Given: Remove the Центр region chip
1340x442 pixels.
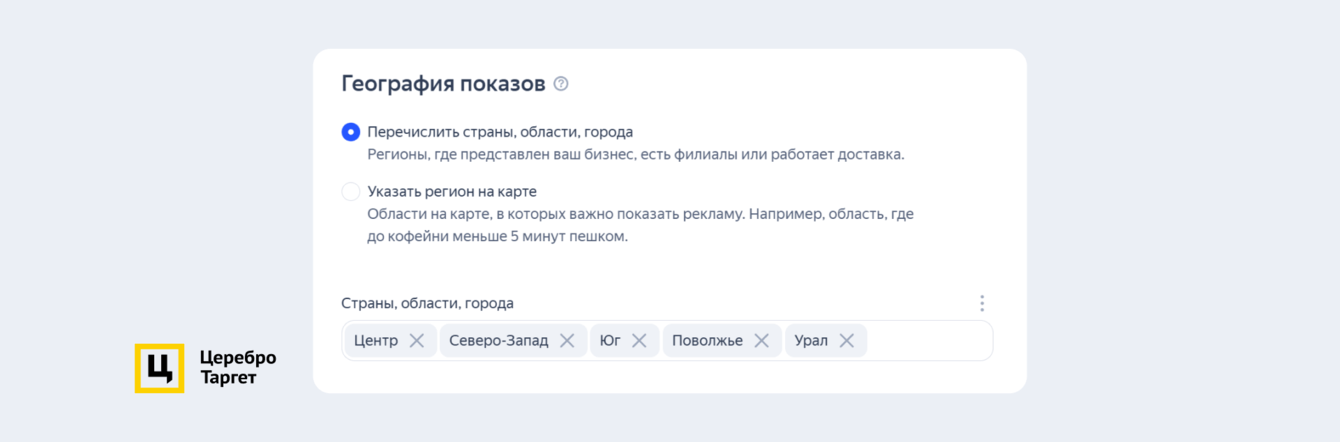Looking at the screenshot, I should [x=417, y=341].
